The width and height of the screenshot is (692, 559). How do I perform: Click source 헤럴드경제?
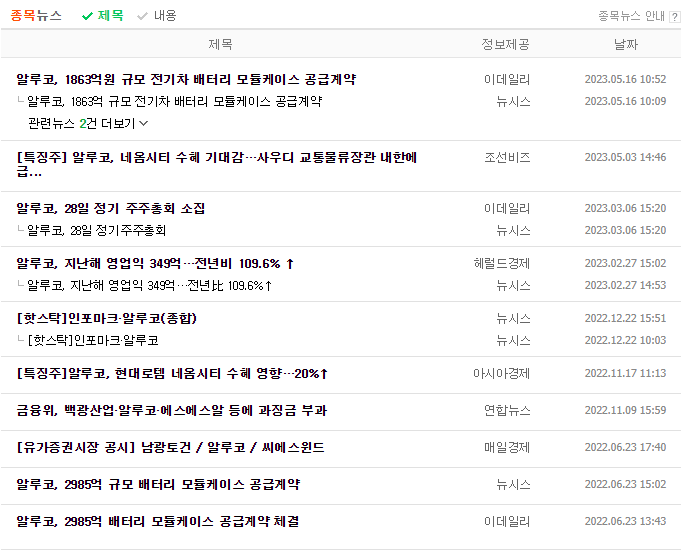click(502, 263)
